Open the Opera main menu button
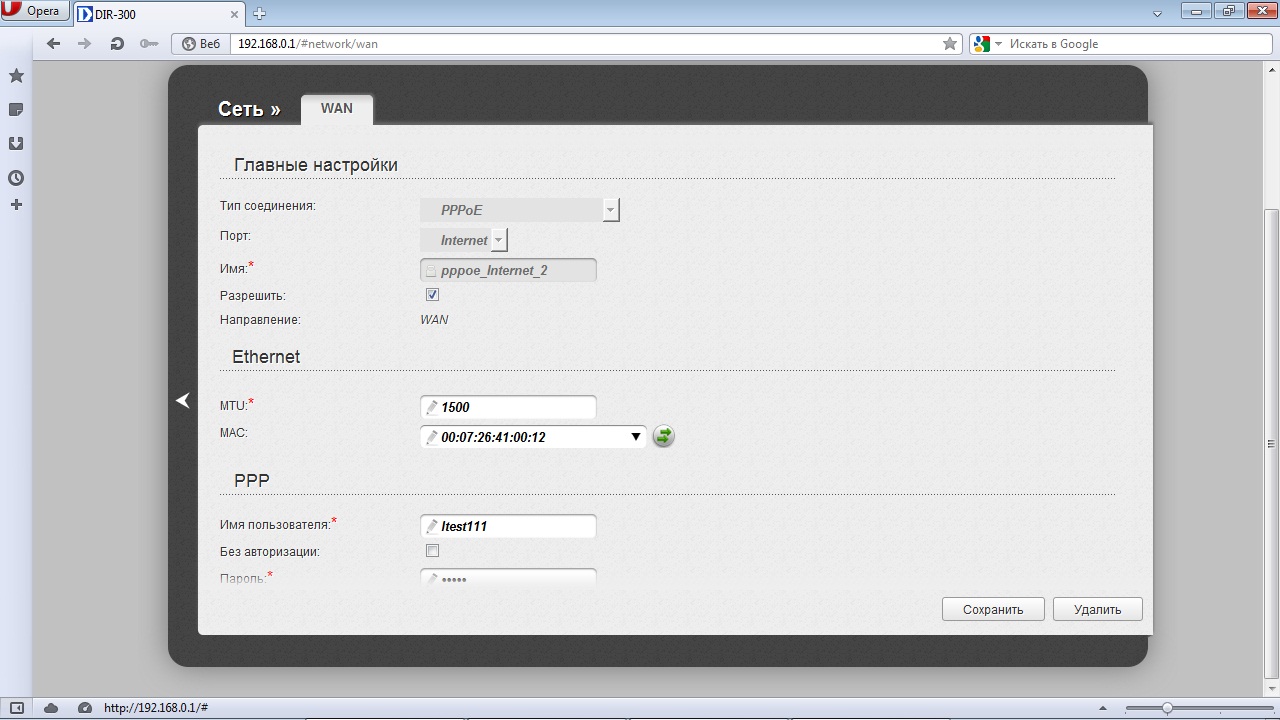Screen dimensions: 1280x720 [35, 12]
